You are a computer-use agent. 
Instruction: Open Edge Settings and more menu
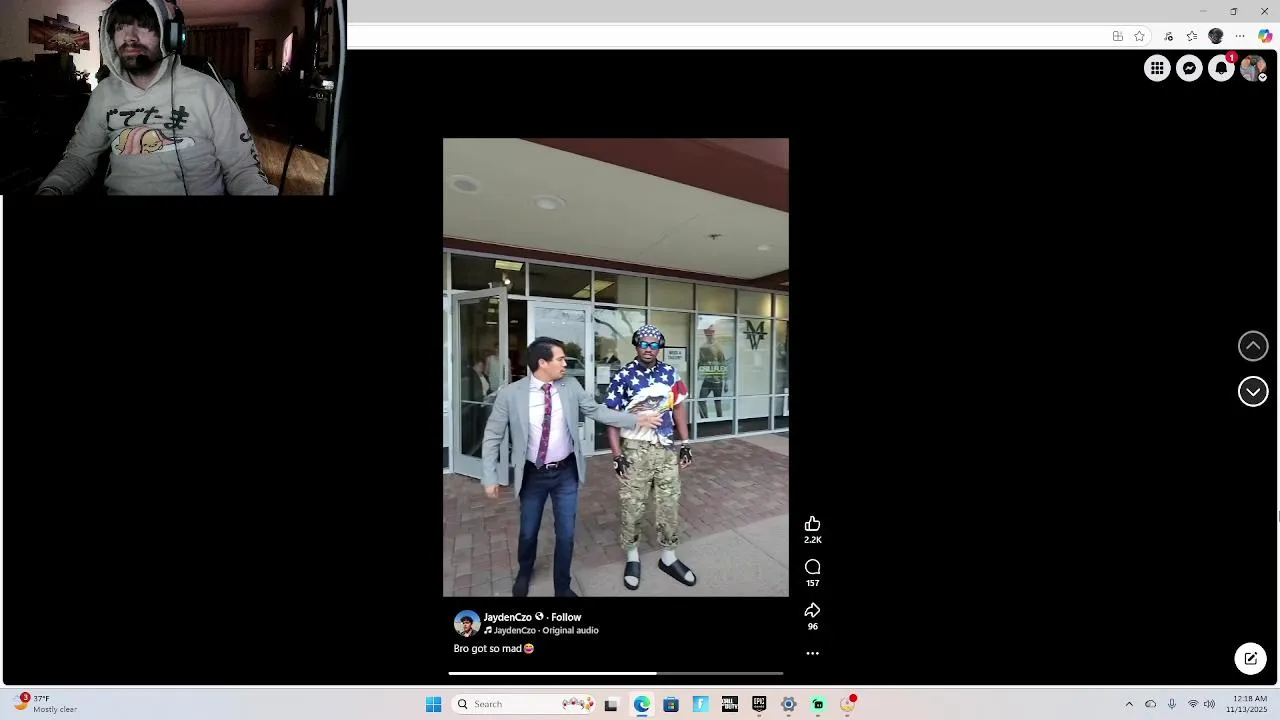point(1240,36)
